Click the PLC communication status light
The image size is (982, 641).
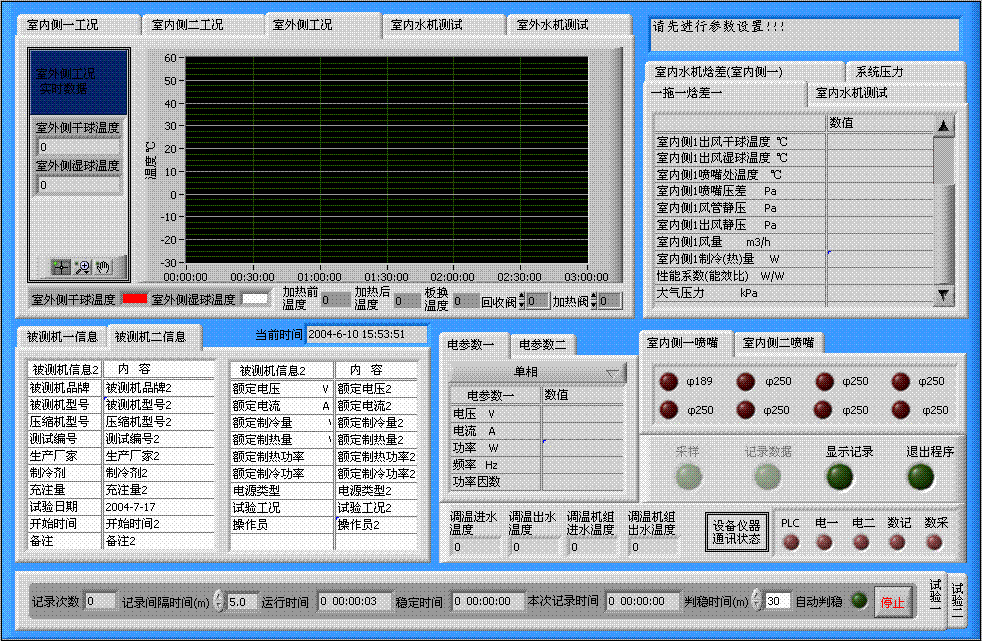click(x=790, y=543)
